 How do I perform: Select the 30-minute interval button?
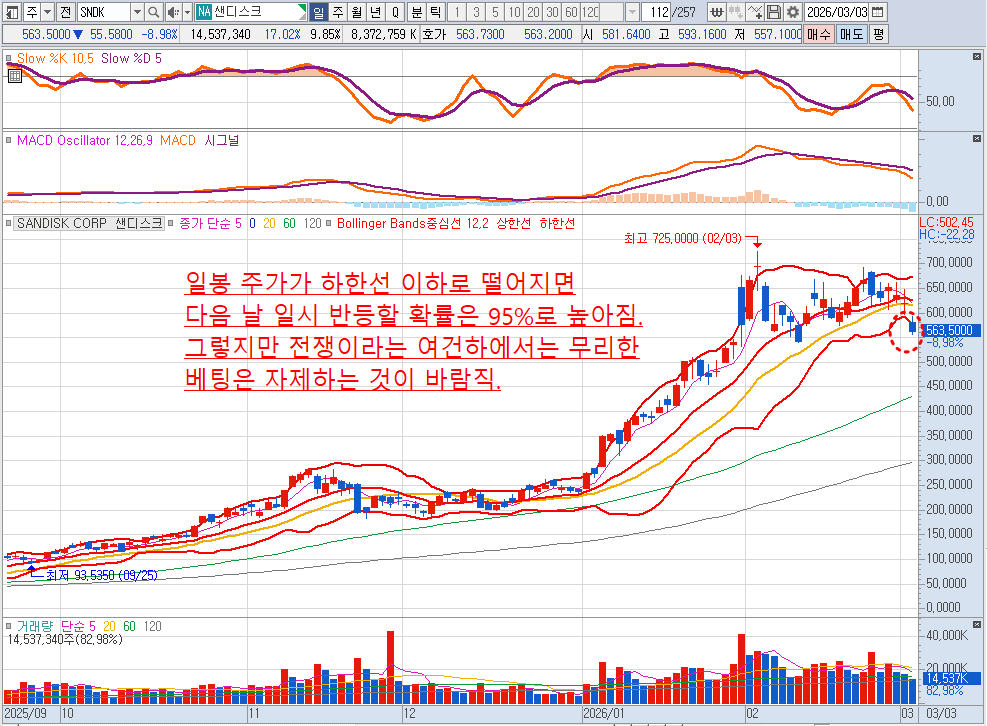tap(550, 12)
